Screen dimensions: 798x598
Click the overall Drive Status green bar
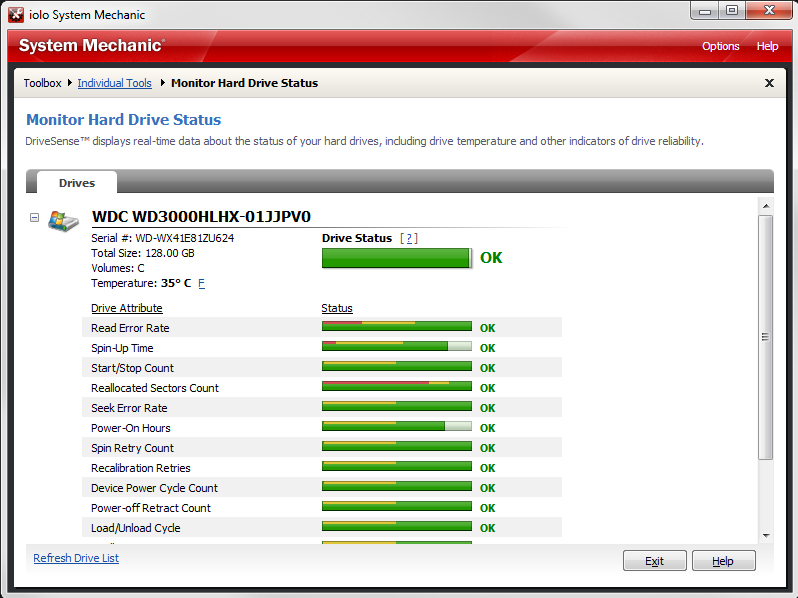click(x=396, y=258)
